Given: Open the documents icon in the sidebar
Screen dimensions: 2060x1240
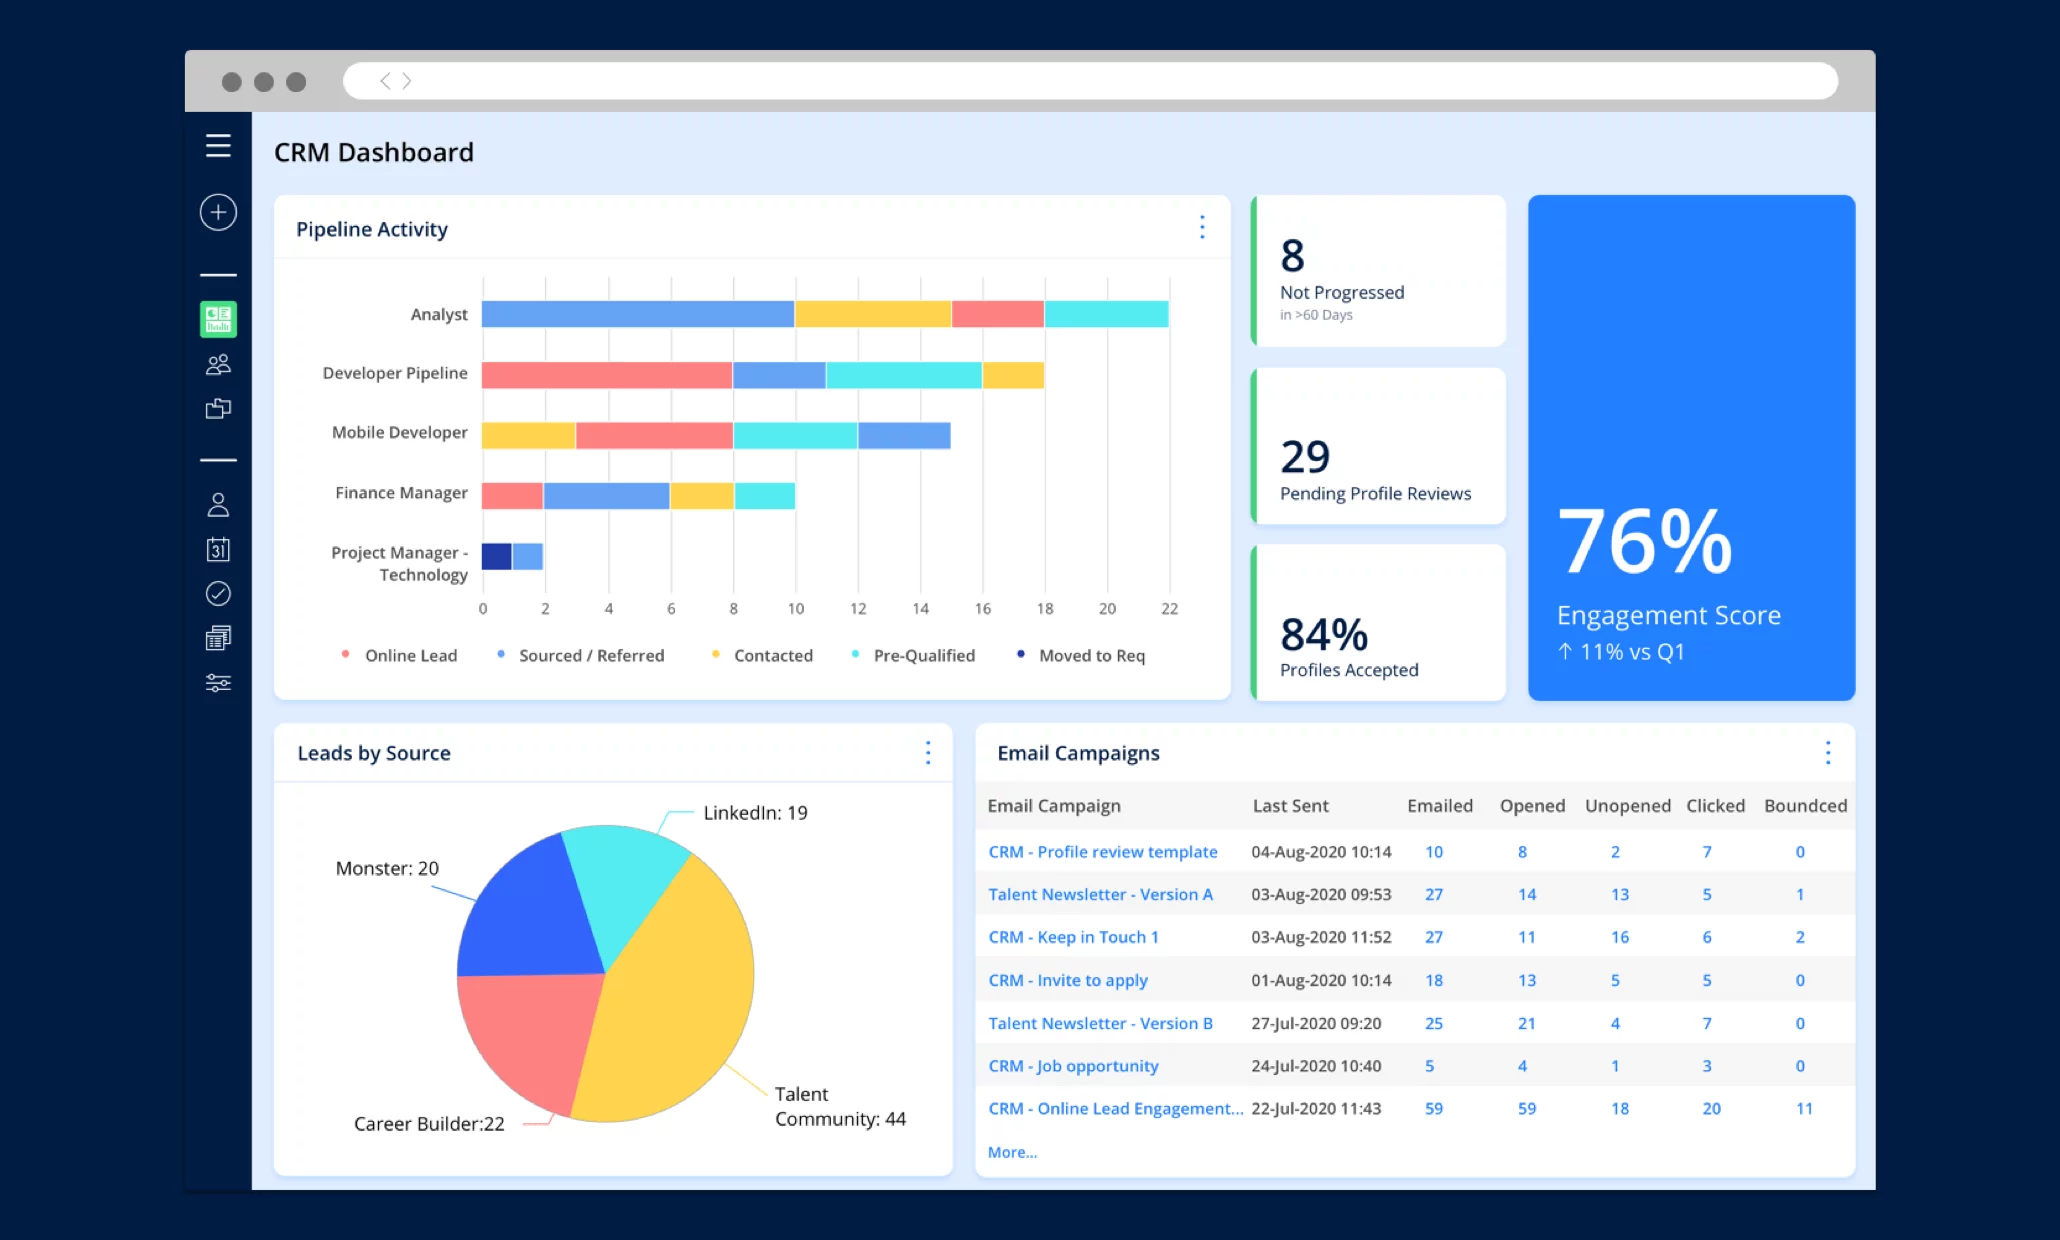Looking at the screenshot, I should tap(218, 408).
